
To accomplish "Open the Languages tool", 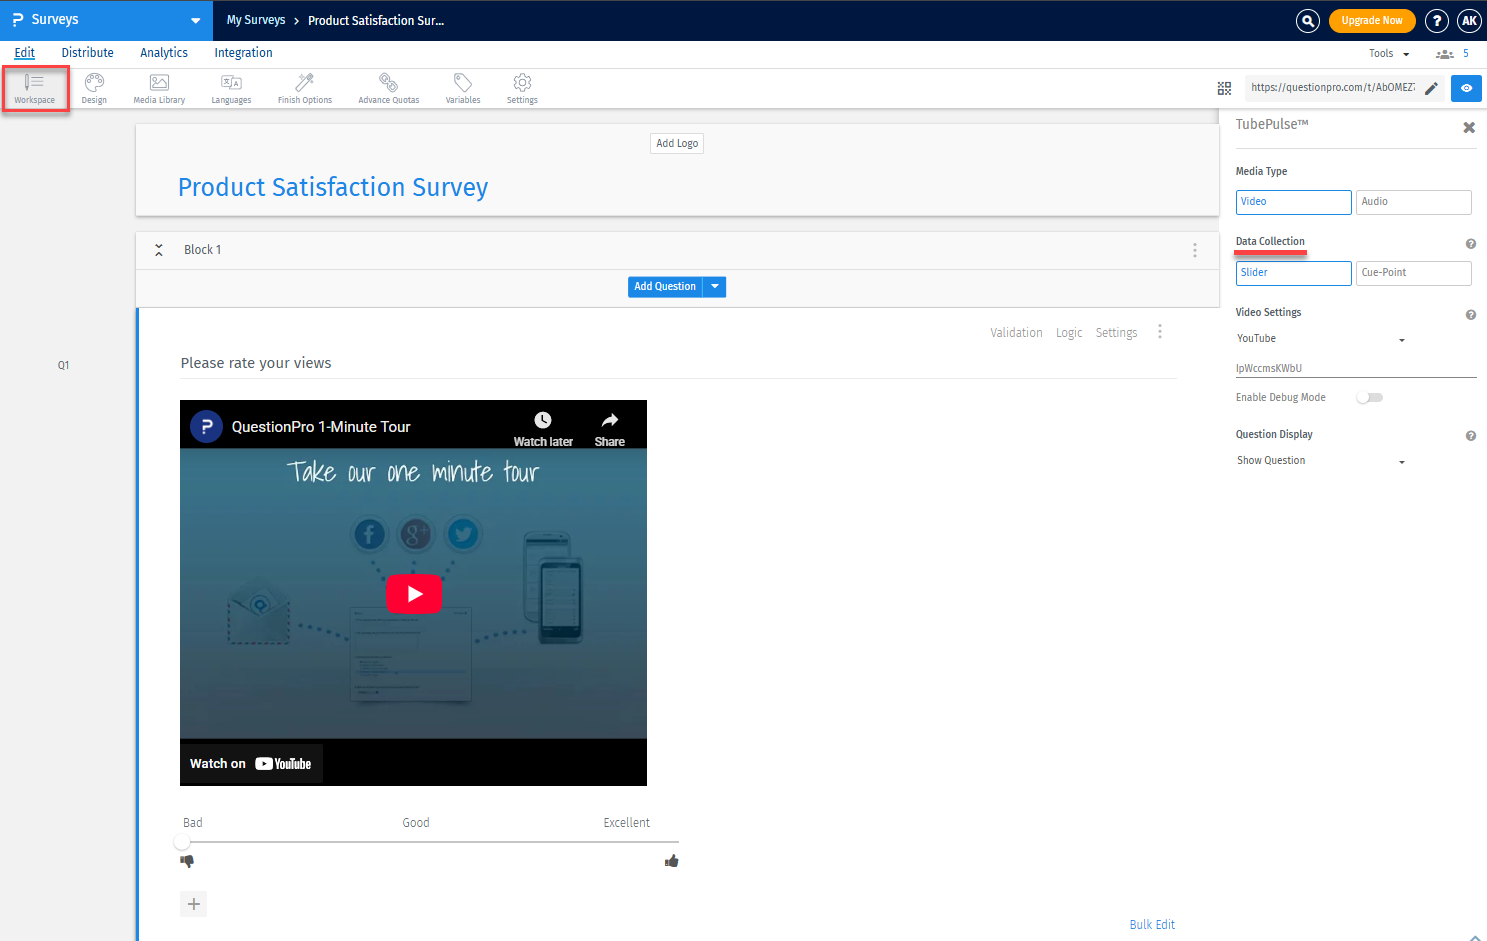I will [x=231, y=88].
